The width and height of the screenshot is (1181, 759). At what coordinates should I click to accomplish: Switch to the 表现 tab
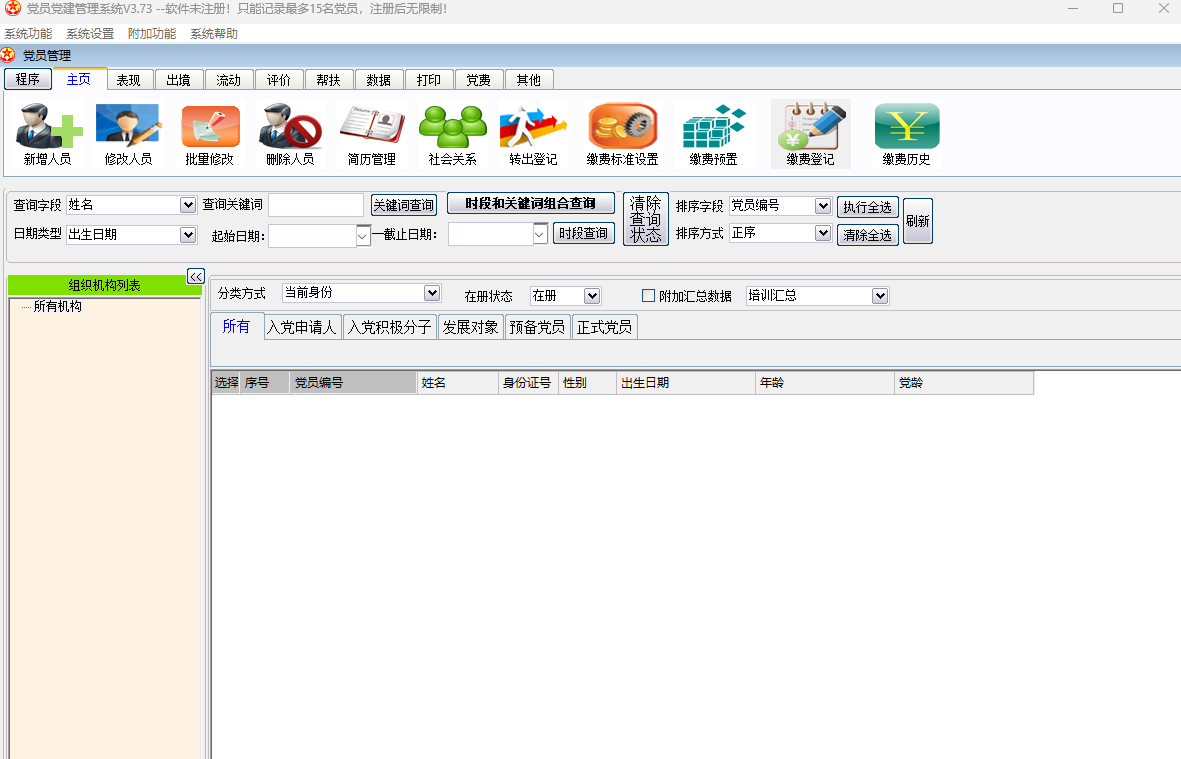tap(129, 80)
